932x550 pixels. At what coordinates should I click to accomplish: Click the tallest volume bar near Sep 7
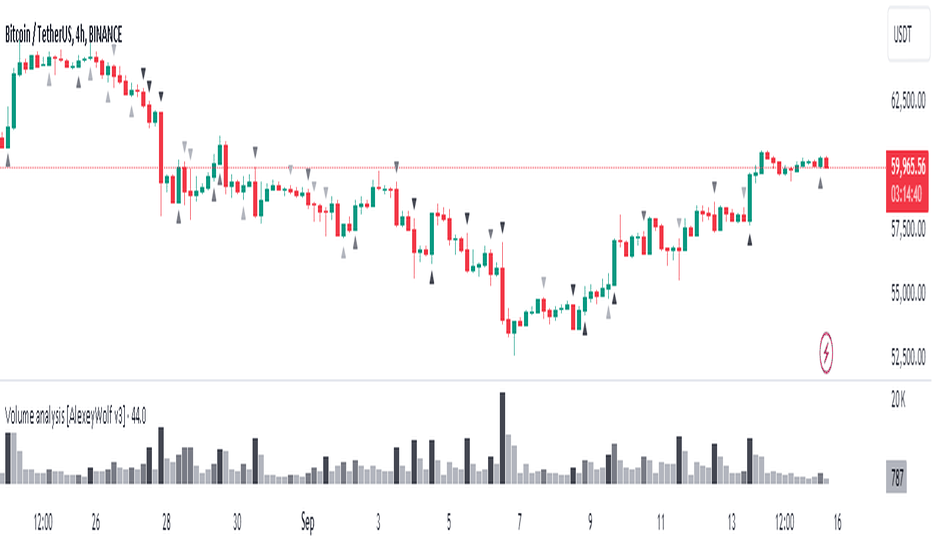pos(502,438)
